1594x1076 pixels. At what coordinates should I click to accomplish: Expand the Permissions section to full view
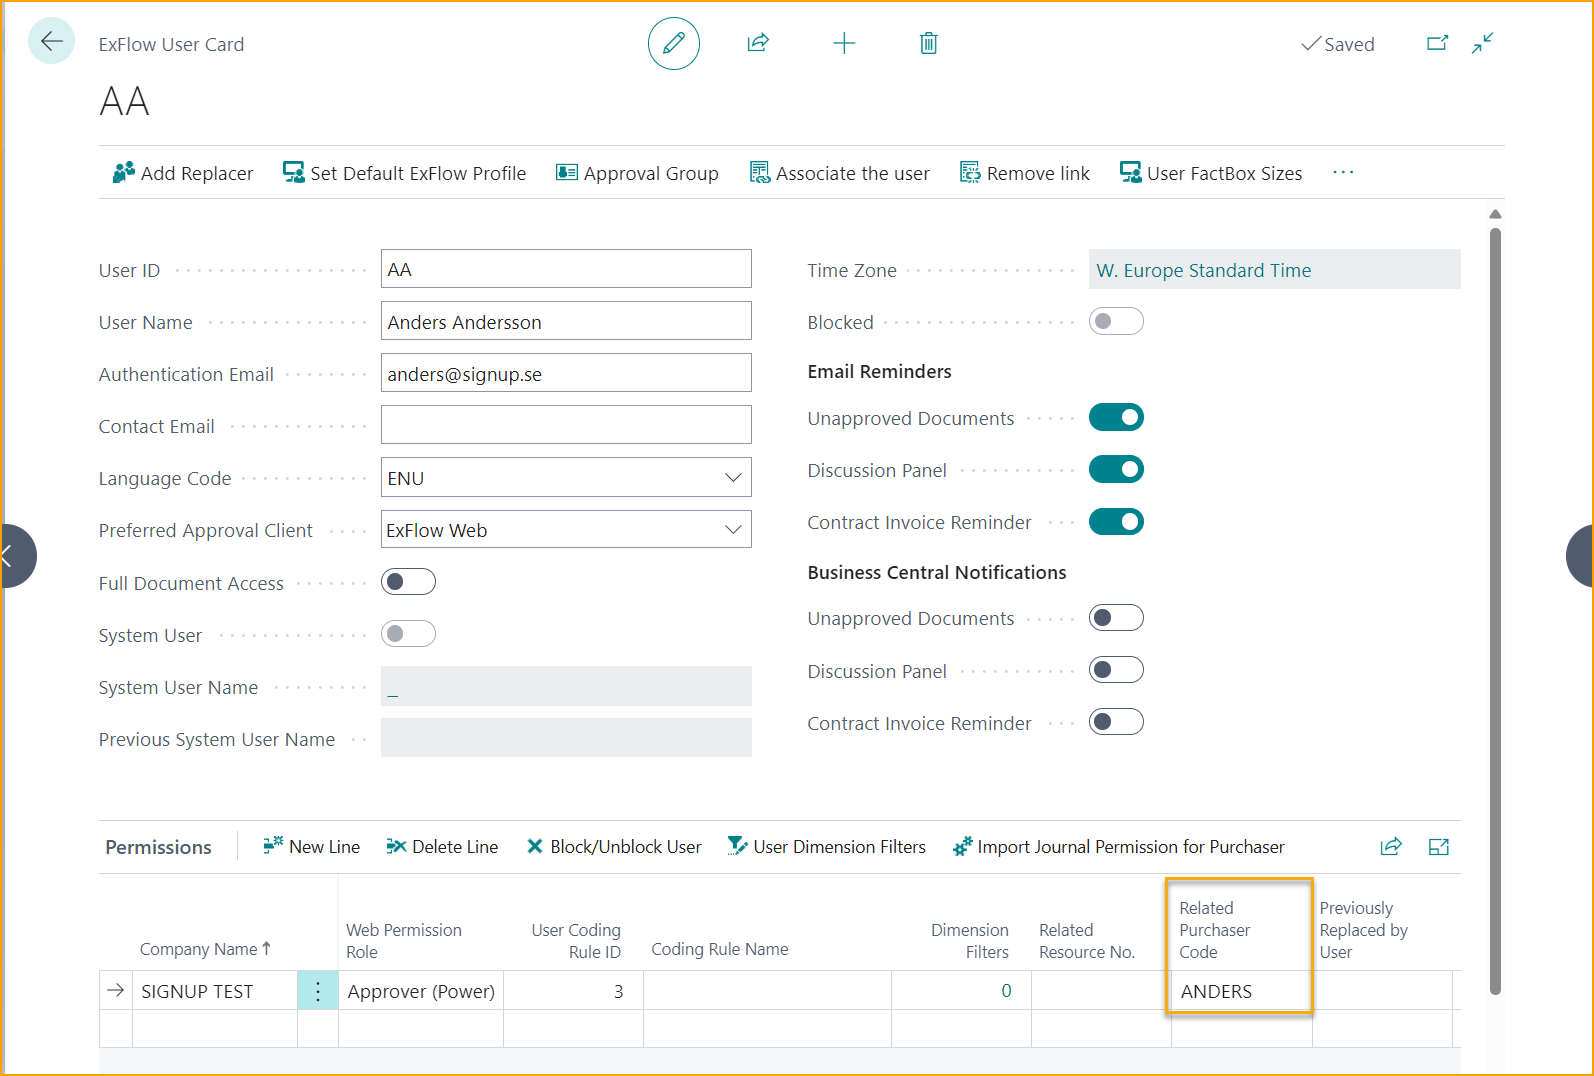(x=1438, y=847)
